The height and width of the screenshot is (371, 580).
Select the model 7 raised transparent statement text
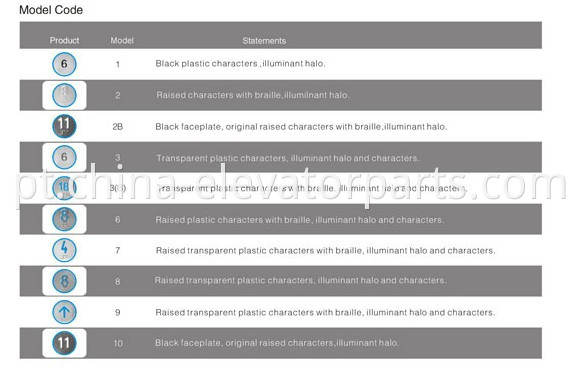click(x=325, y=250)
